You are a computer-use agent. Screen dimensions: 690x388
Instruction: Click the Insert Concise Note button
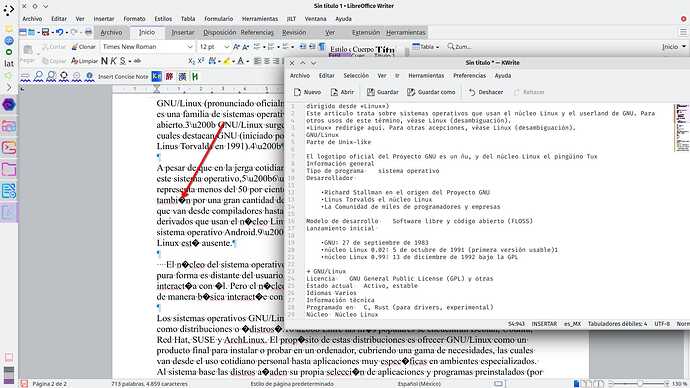(123, 77)
